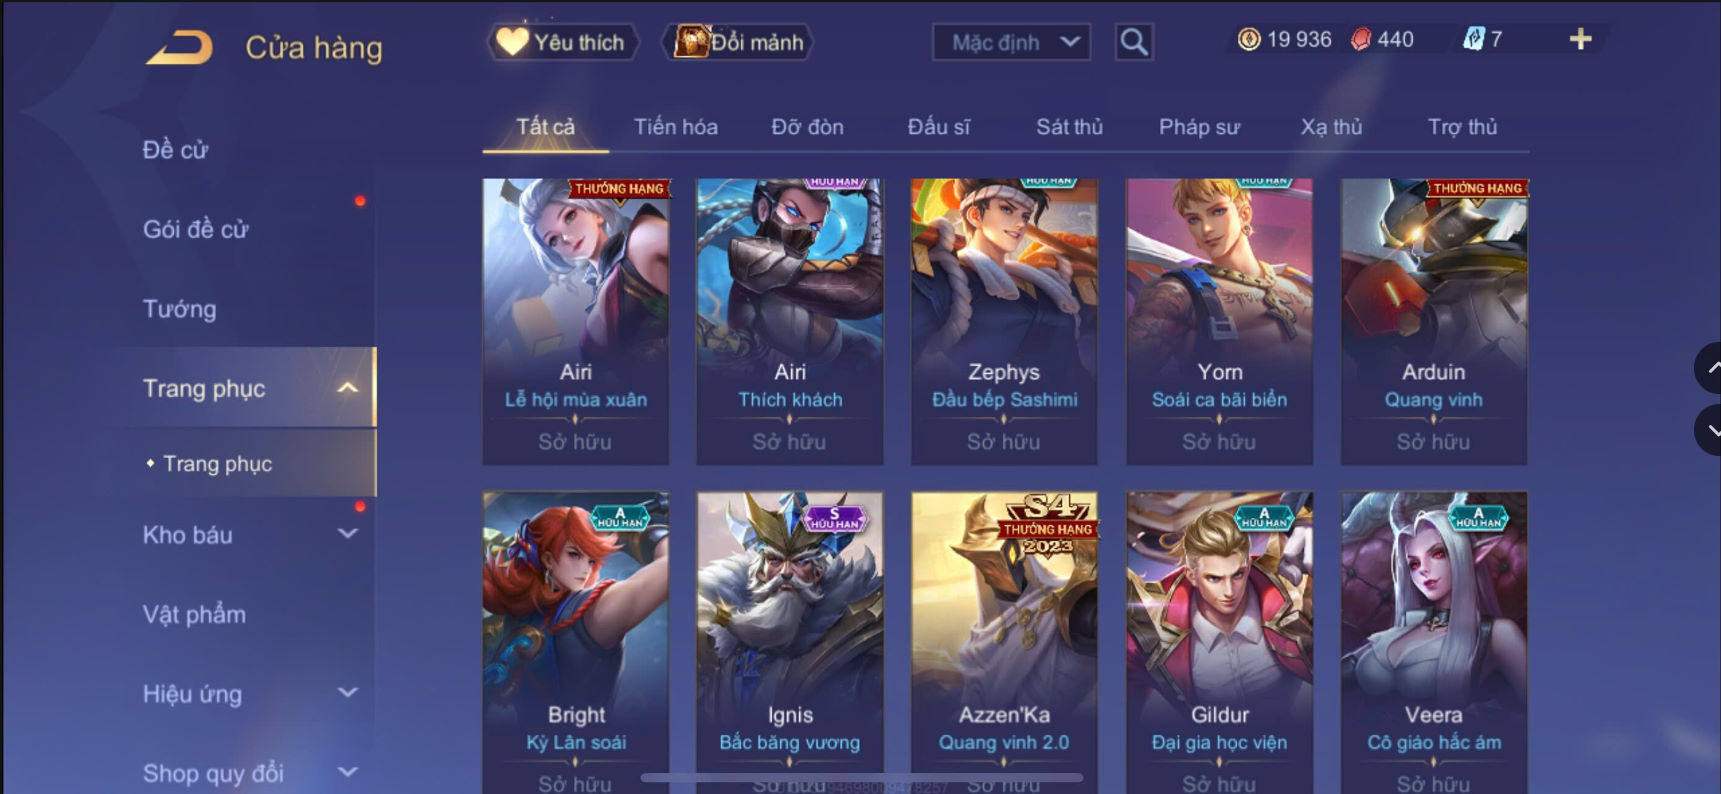
Task: Click the red ruby icon showing 440
Action: 1361,39
